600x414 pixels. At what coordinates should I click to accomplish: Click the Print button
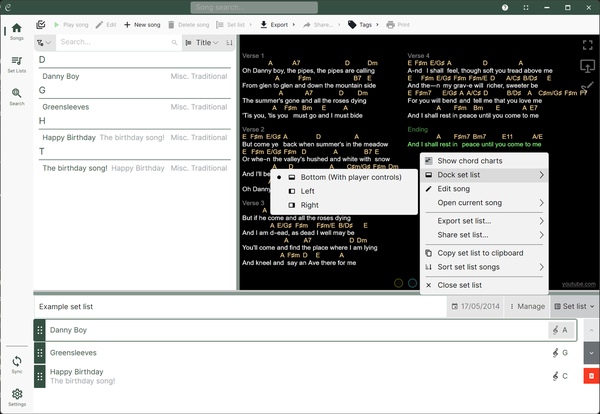pos(398,25)
